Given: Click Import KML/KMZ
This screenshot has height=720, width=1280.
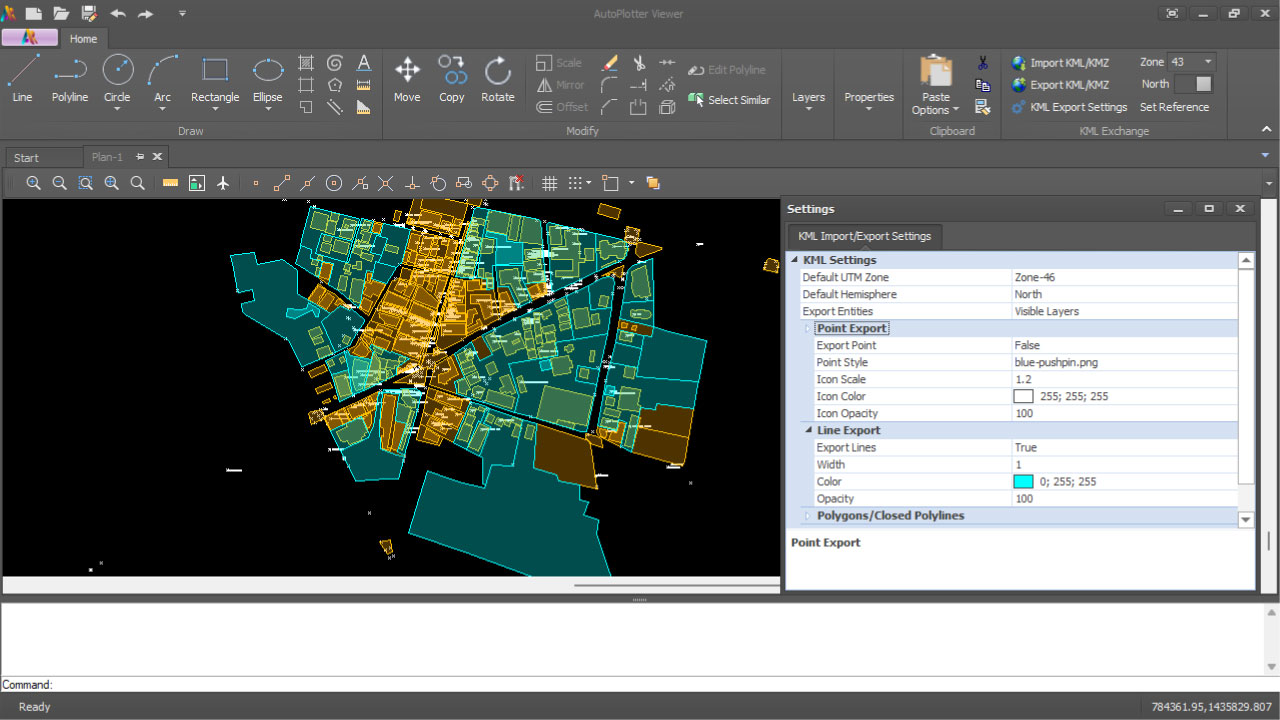Looking at the screenshot, I should (x=1059, y=62).
